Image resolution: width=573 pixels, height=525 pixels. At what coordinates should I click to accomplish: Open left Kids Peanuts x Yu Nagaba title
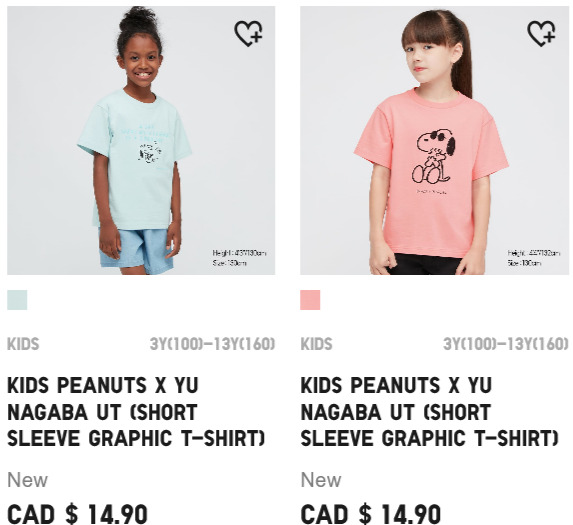pyautogui.click(x=136, y=412)
